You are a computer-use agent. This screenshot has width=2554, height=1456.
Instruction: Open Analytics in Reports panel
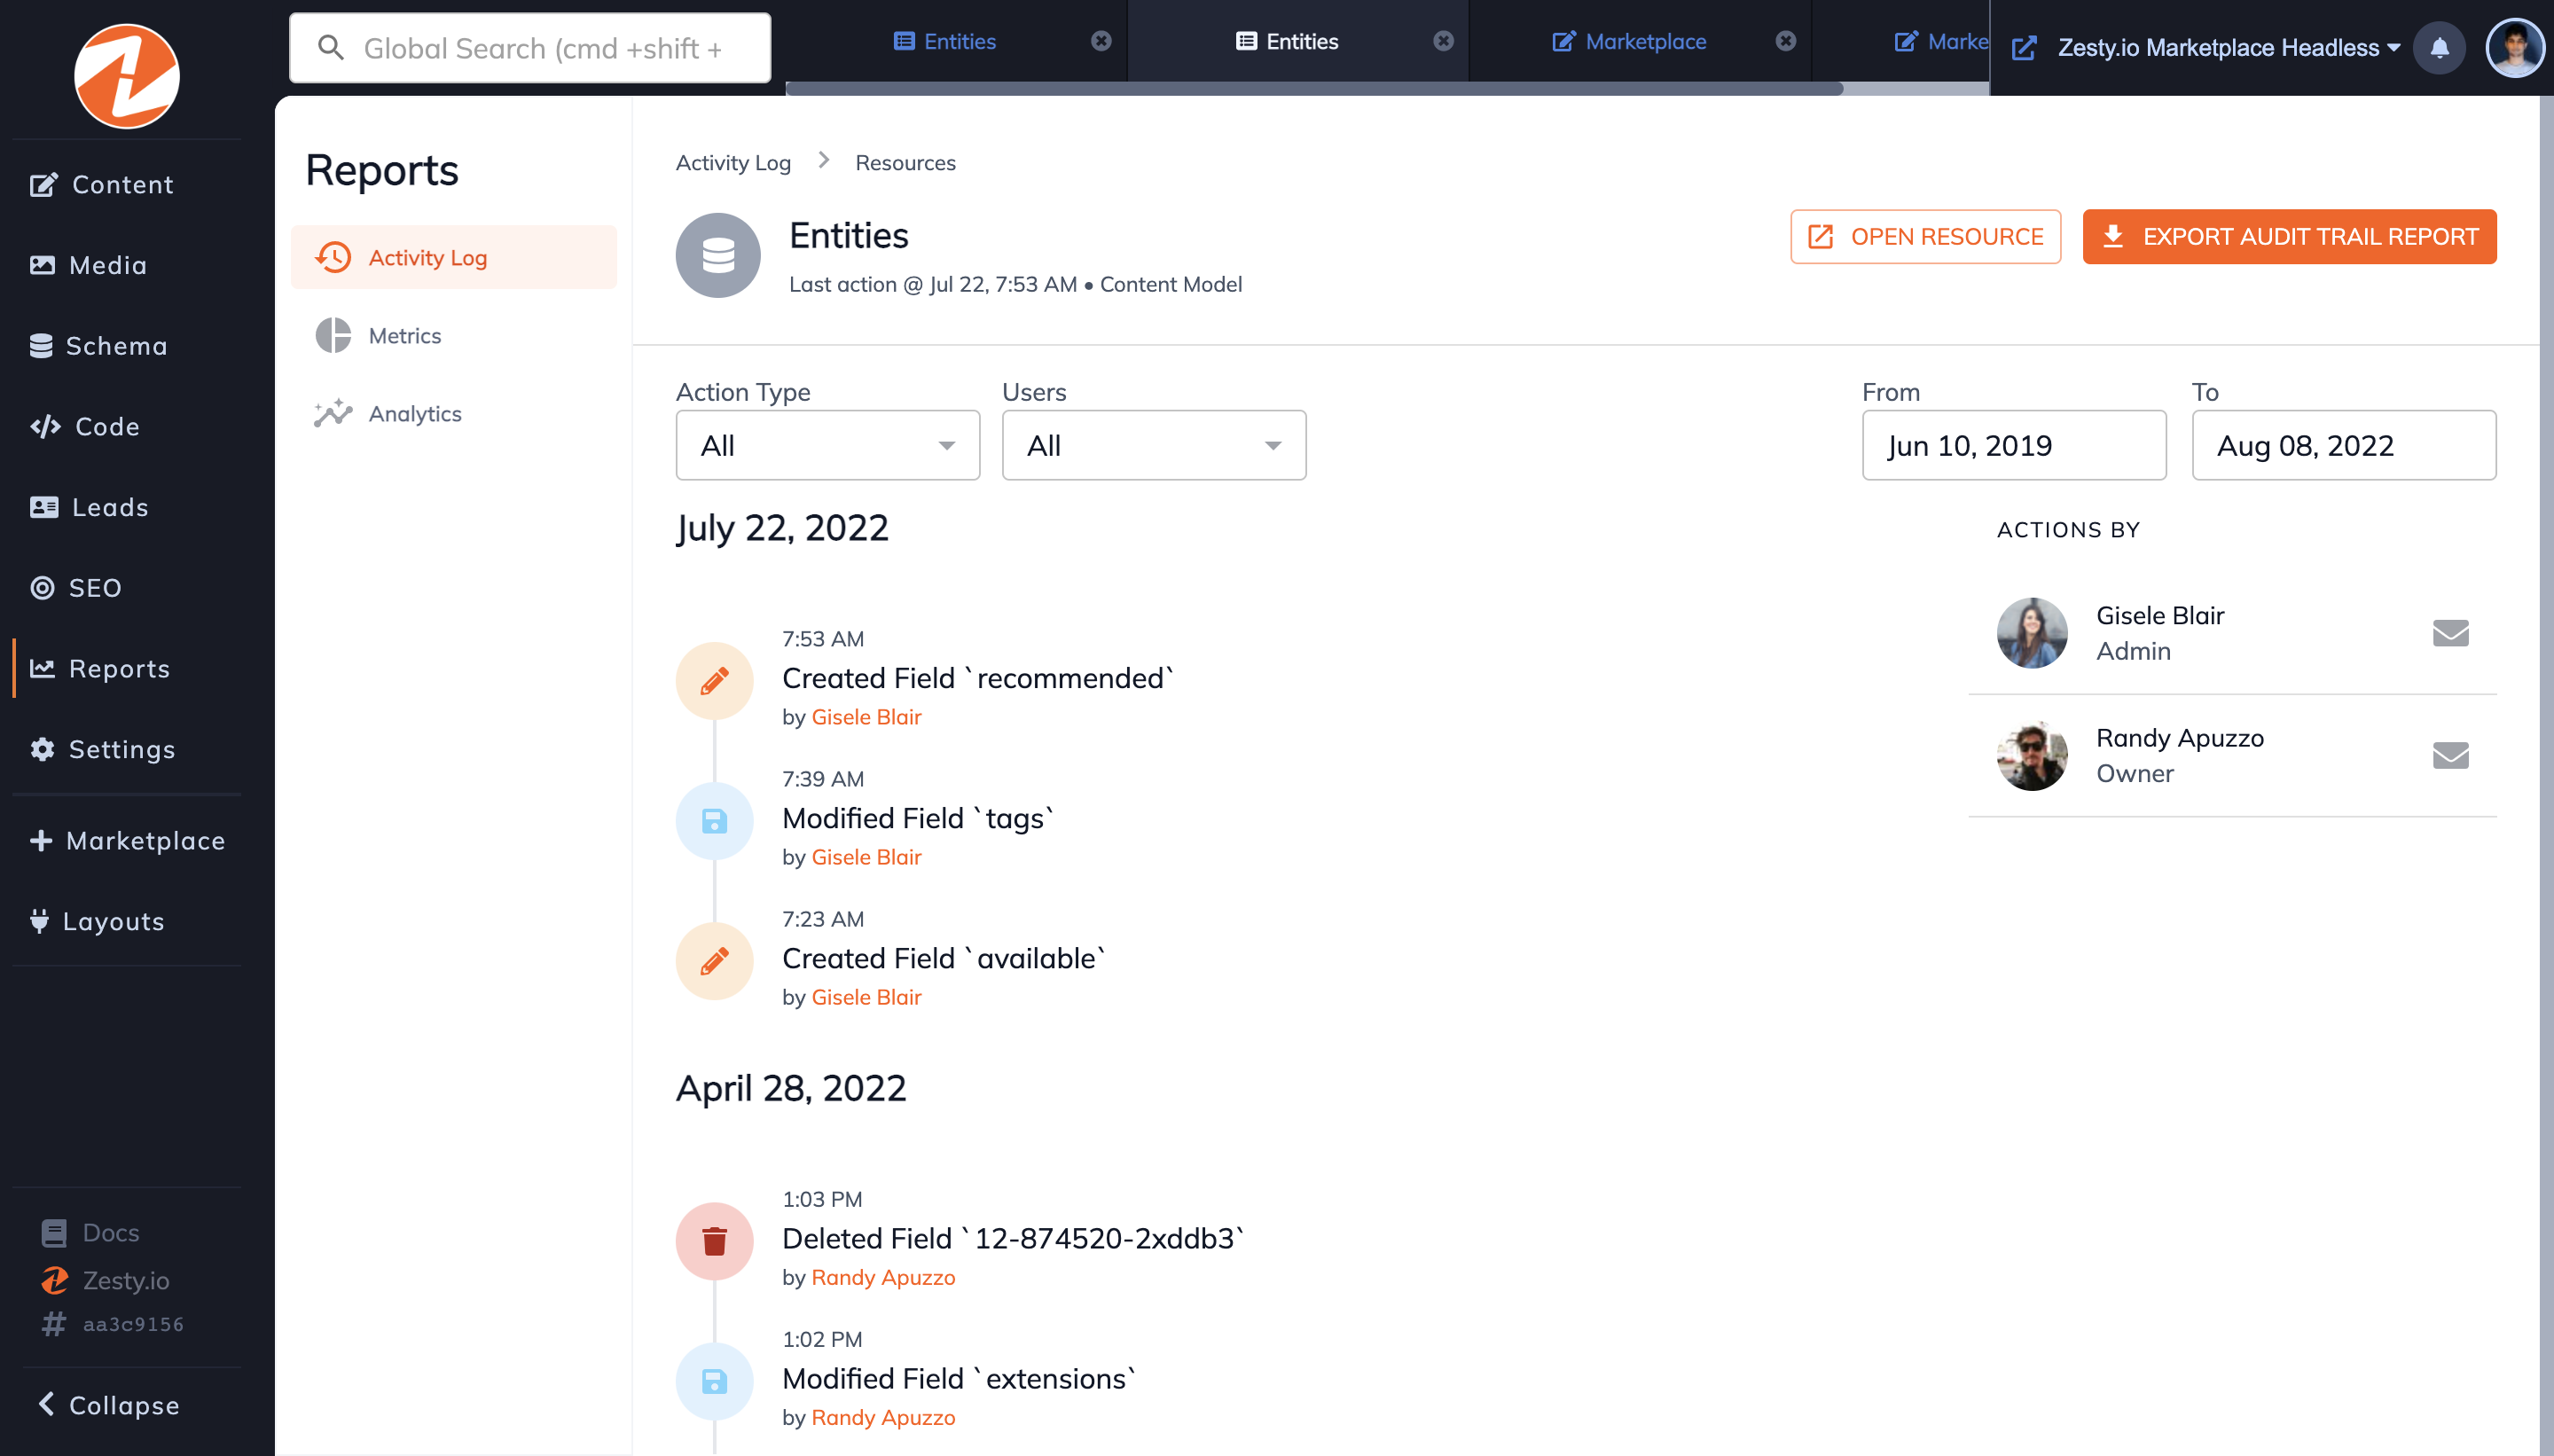click(x=454, y=413)
